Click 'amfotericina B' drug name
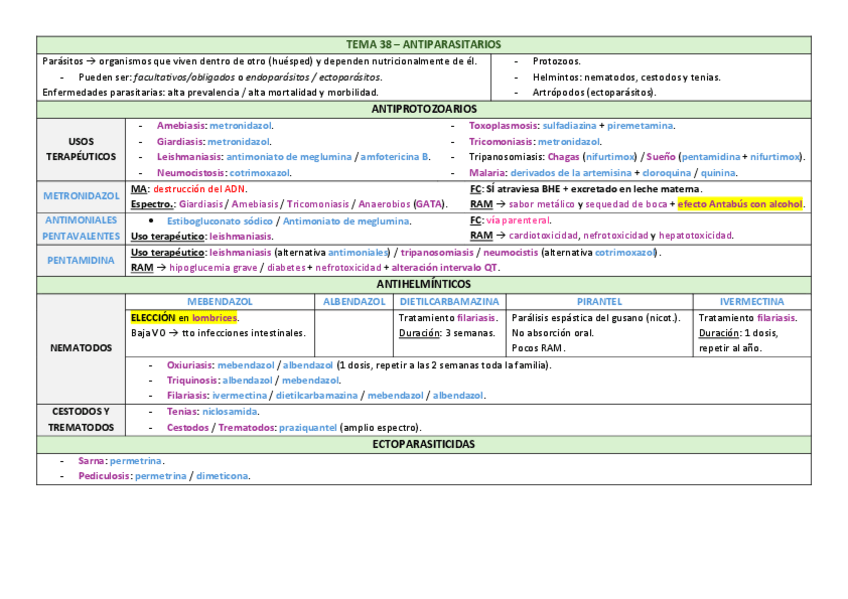The width and height of the screenshot is (848, 599). 395,157
